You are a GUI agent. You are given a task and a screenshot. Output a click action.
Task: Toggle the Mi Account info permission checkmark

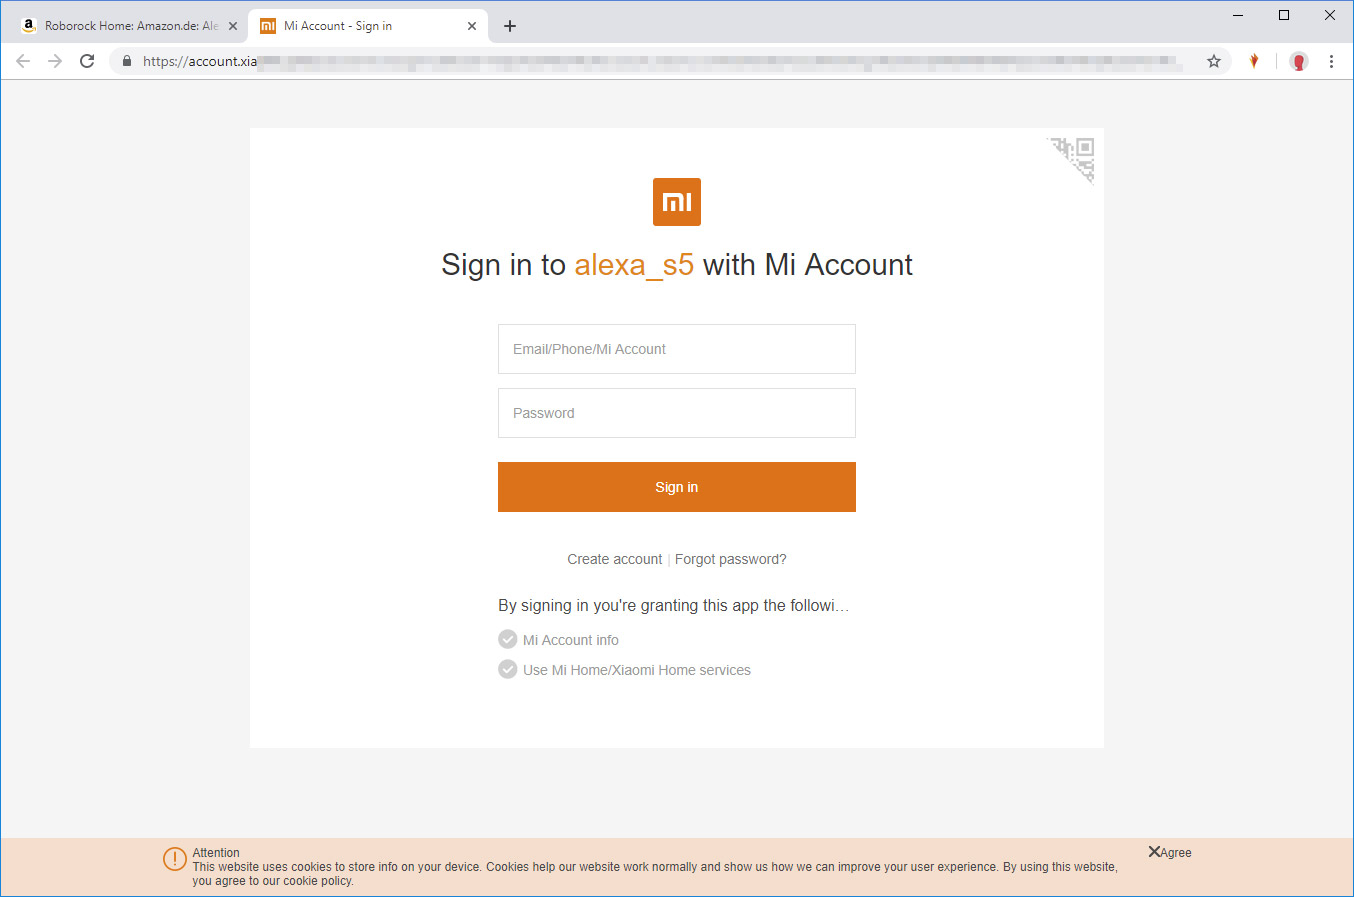click(x=508, y=639)
